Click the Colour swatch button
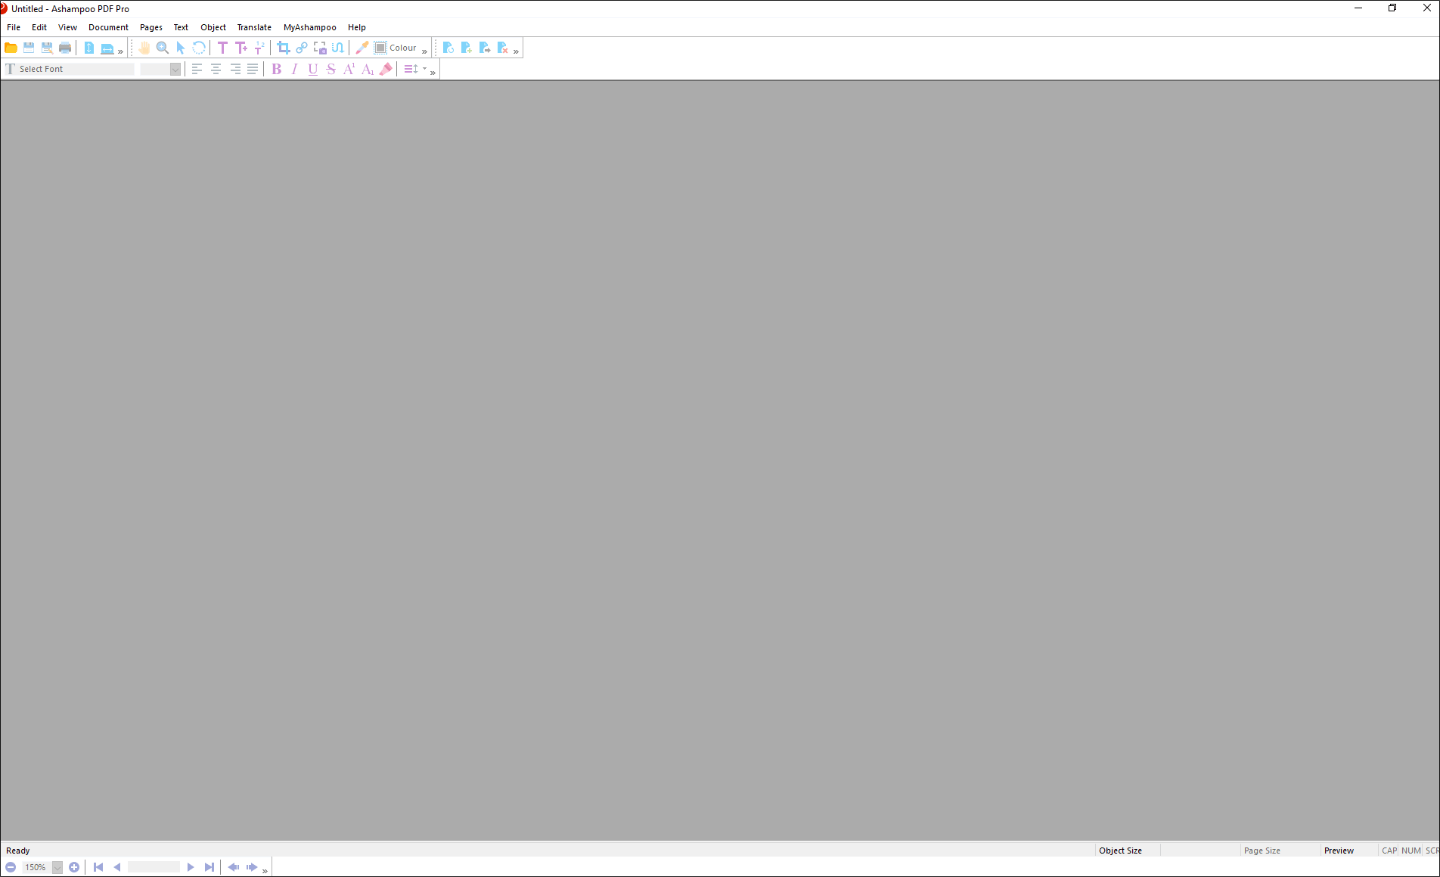Screen dimensions: 1440x877 (395, 48)
